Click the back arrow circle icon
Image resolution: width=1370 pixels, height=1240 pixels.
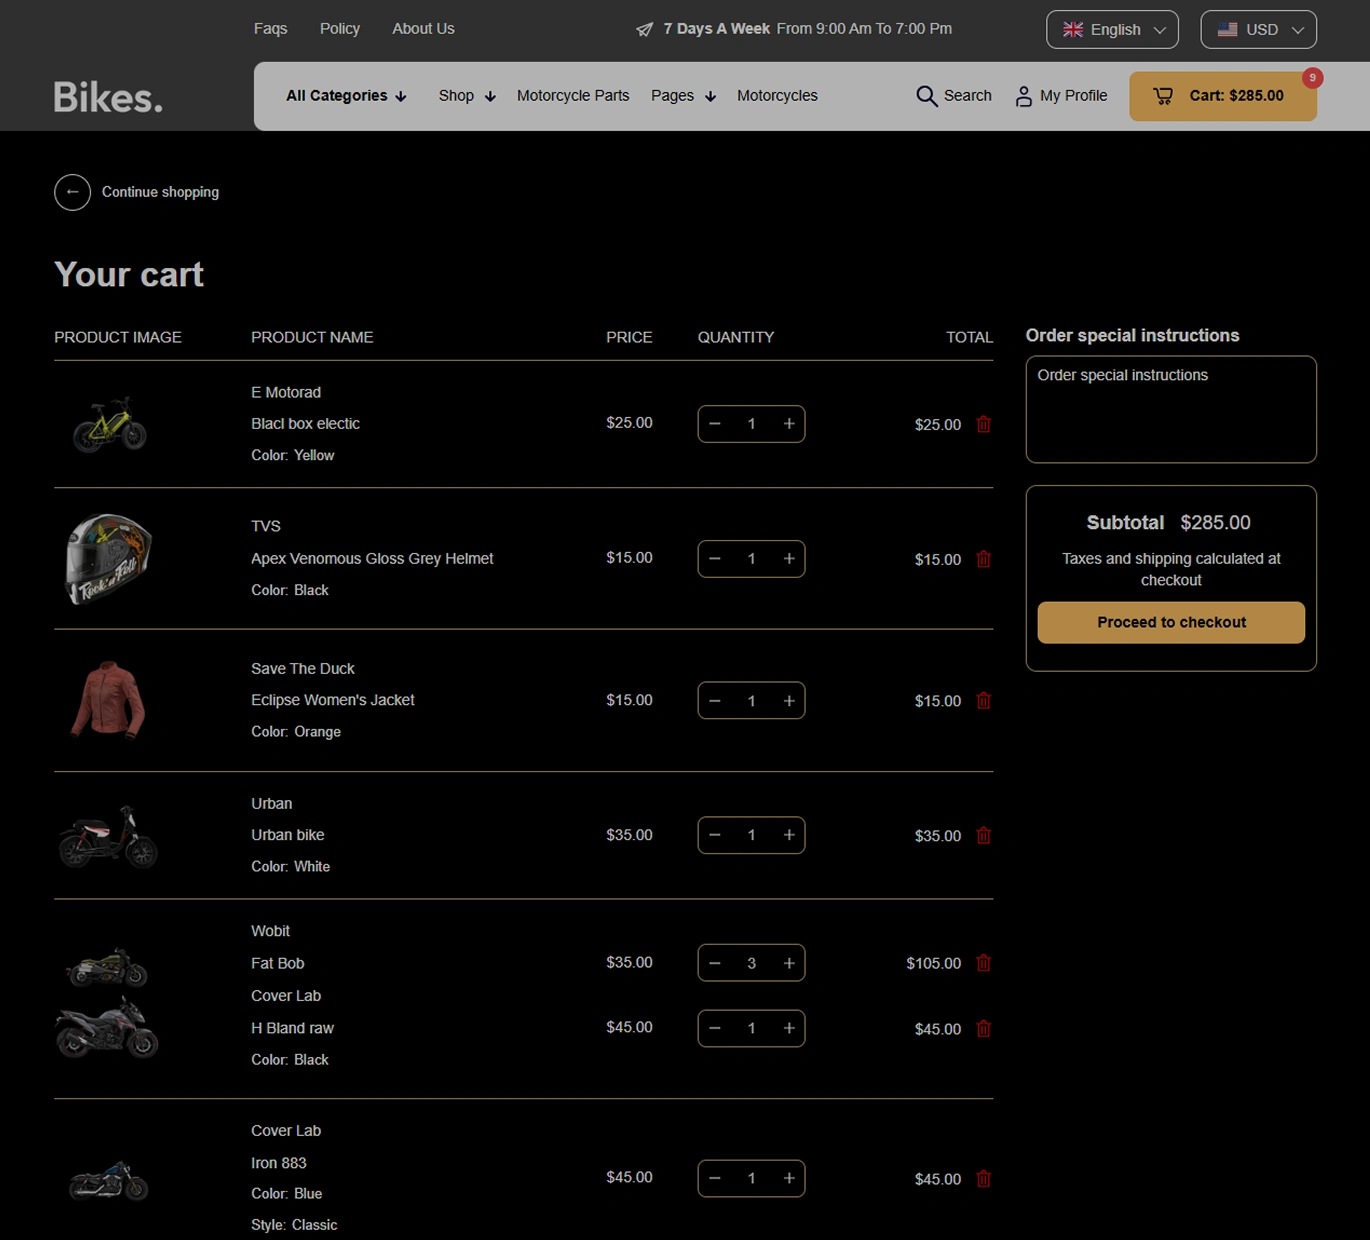[x=72, y=192]
